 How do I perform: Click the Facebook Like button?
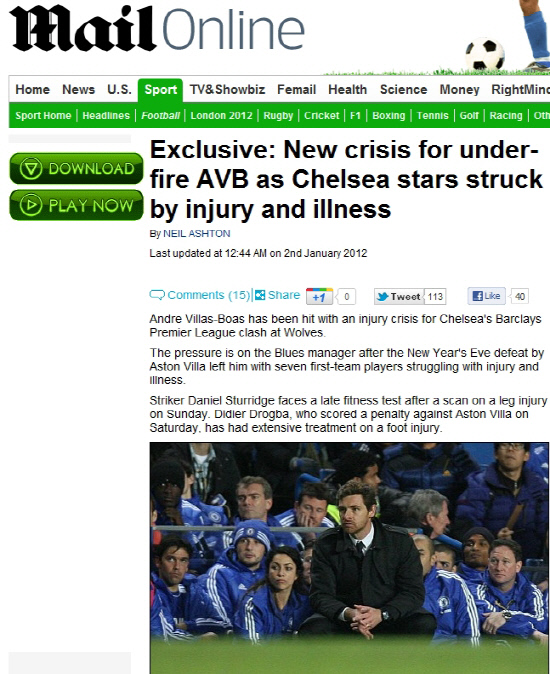point(486,296)
